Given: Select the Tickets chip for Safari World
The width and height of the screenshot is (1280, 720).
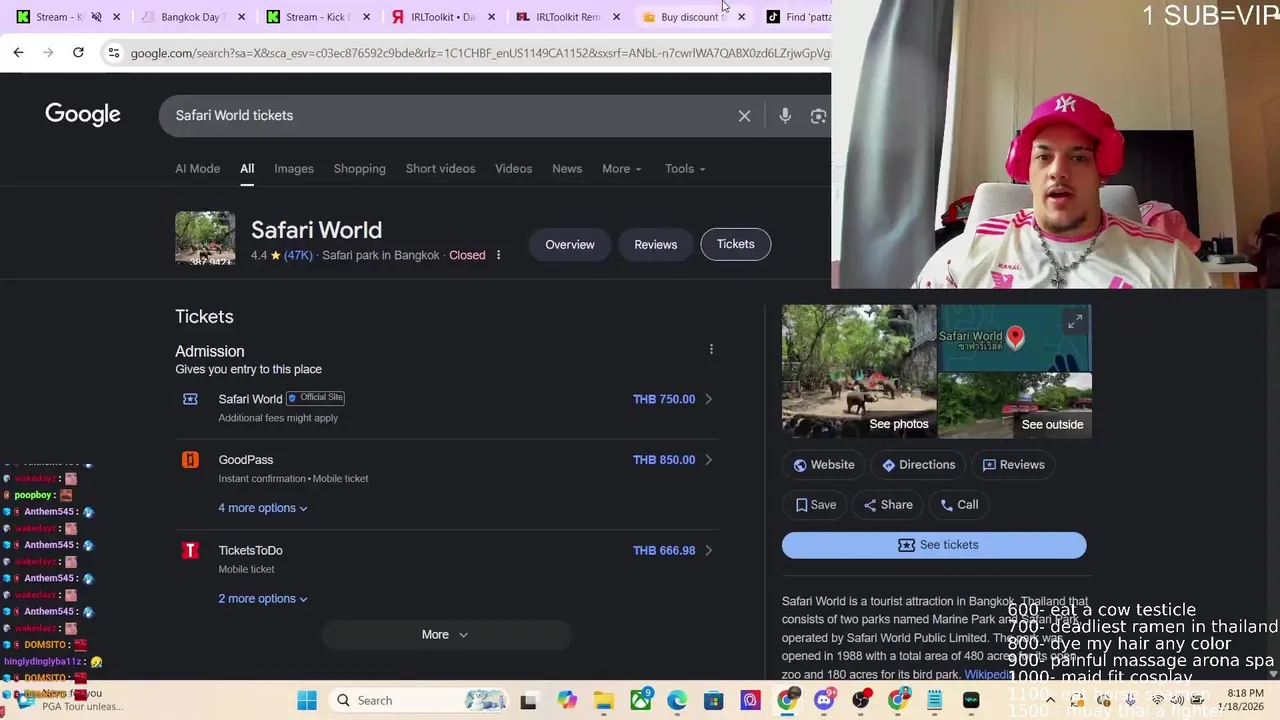Looking at the screenshot, I should click(735, 244).
